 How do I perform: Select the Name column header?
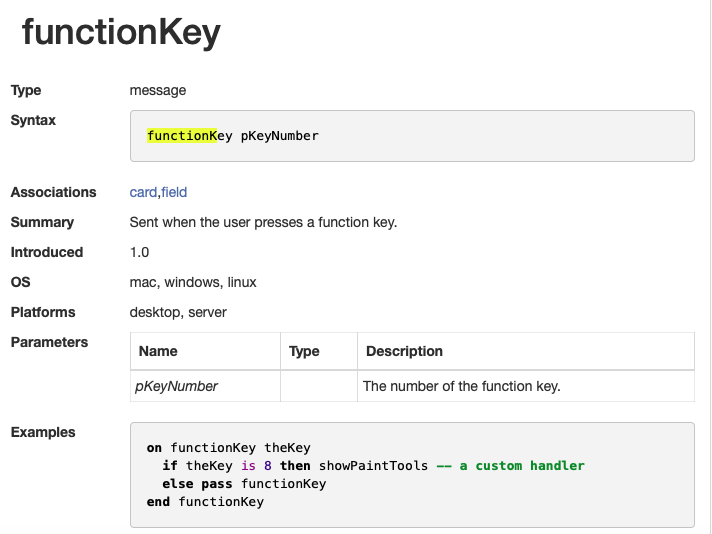click(158, 351)
